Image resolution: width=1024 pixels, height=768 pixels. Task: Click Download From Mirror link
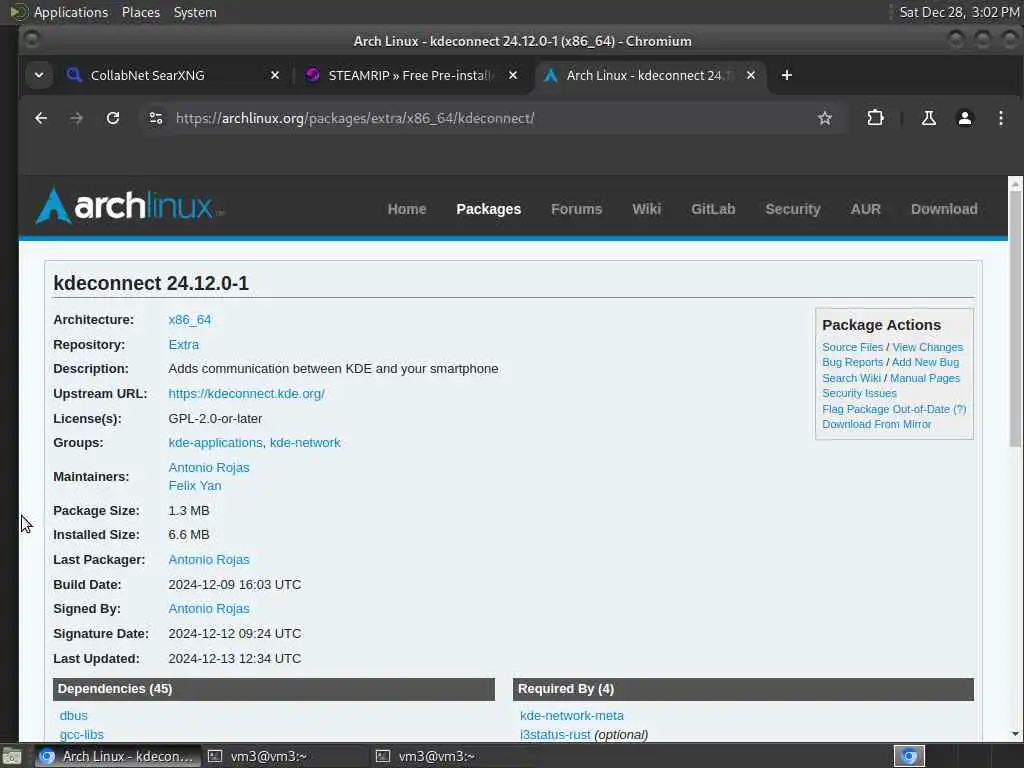pyautogui.click(x=876, y=424)
